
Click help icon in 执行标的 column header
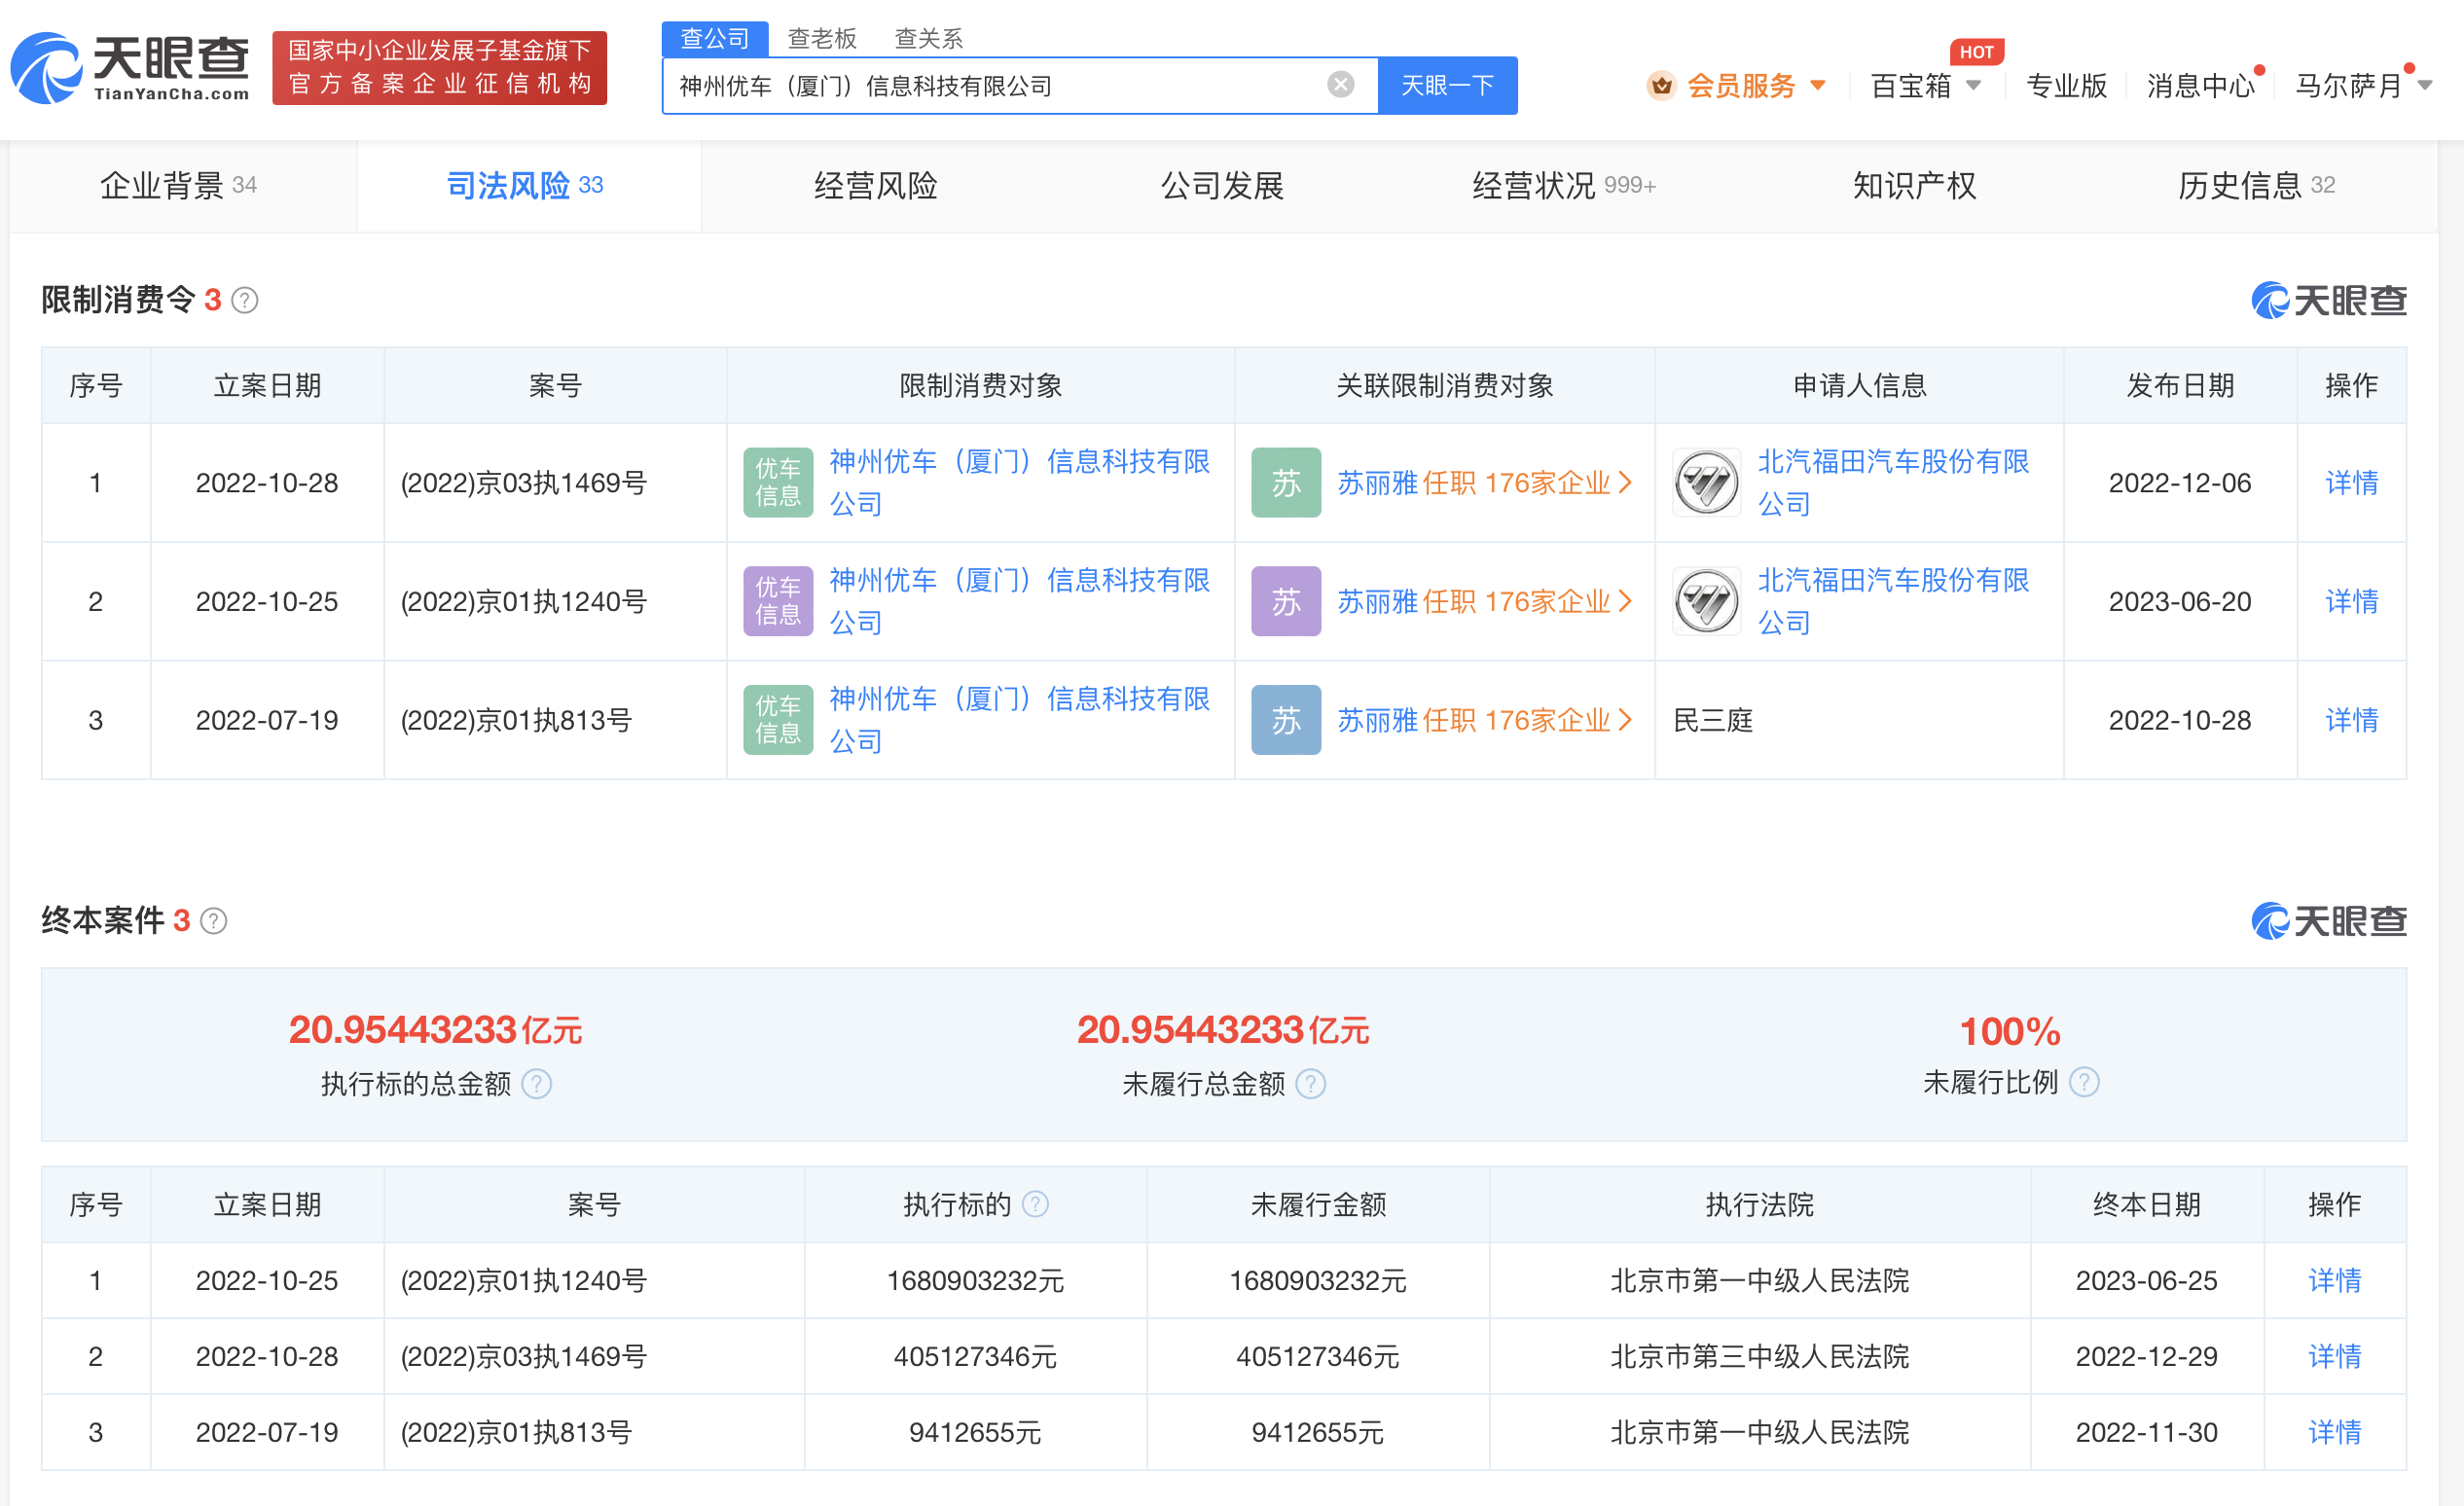tap(1036, 1204)
